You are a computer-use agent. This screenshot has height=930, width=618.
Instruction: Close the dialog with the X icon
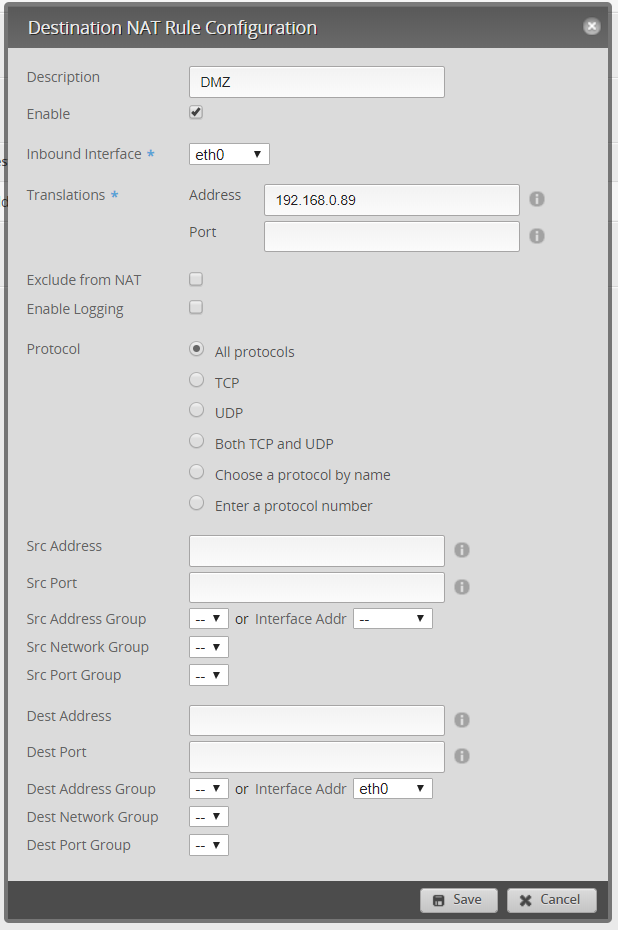pyautogui.click(x=592, y=27)
